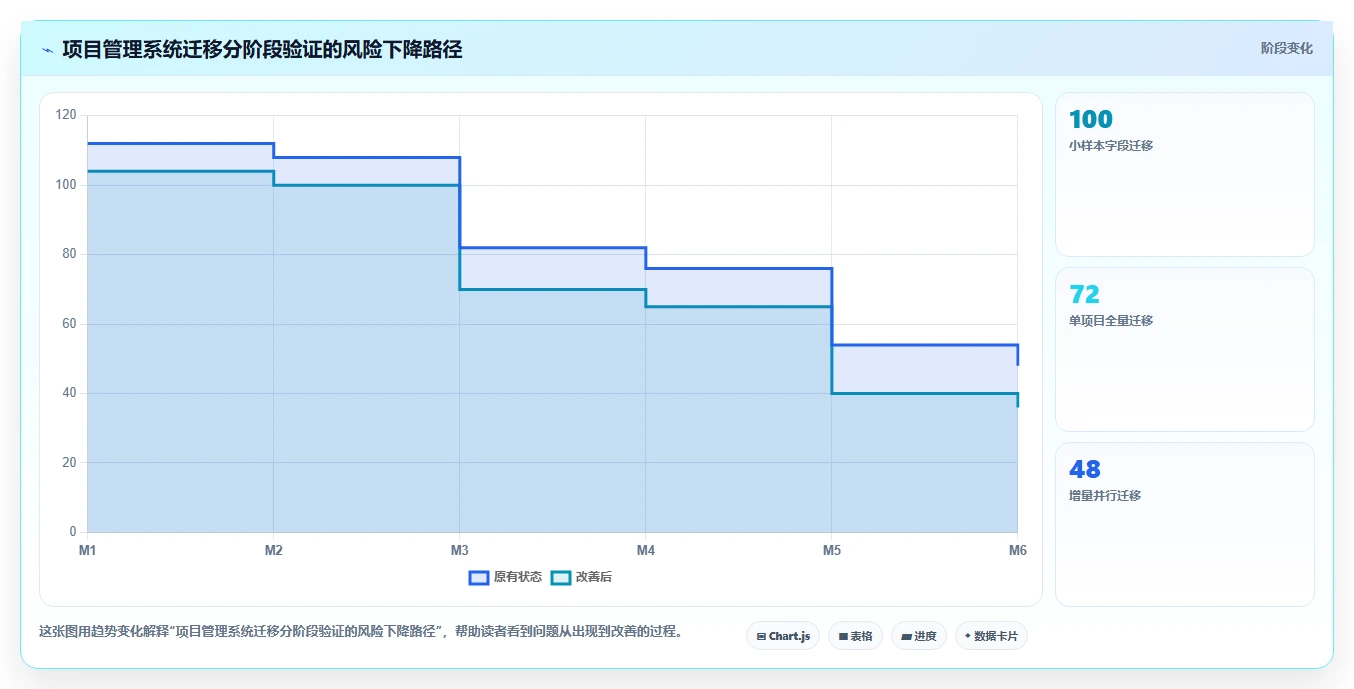Image resolution: width=1354 pixels, height=689 pixels.
Task: Click the small icon inside the Chart.js tag
Action: [761, 636]
